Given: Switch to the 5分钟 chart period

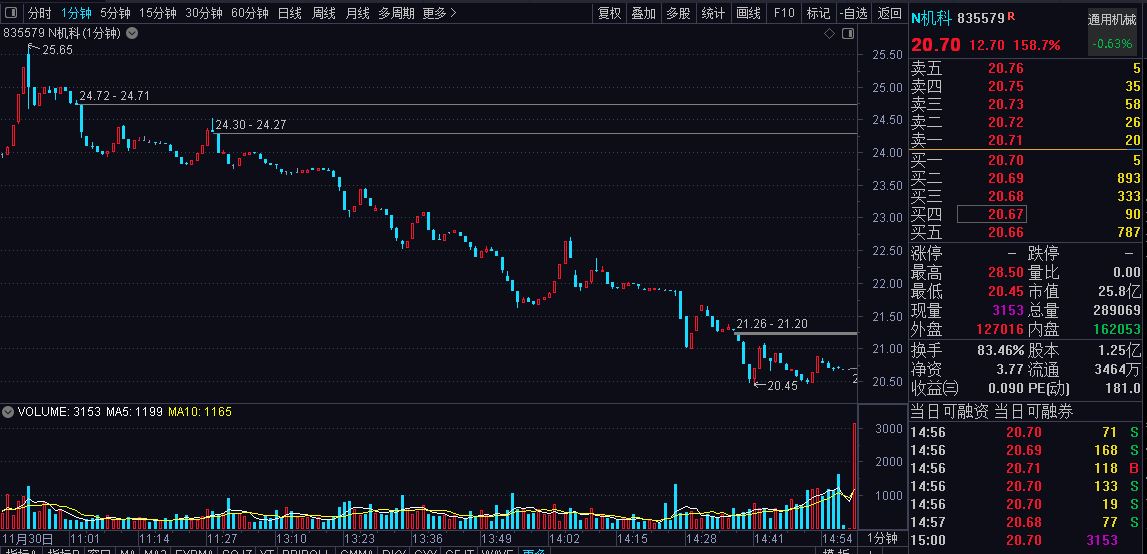Looking at the screenshot, I should (x=115, y=13).
